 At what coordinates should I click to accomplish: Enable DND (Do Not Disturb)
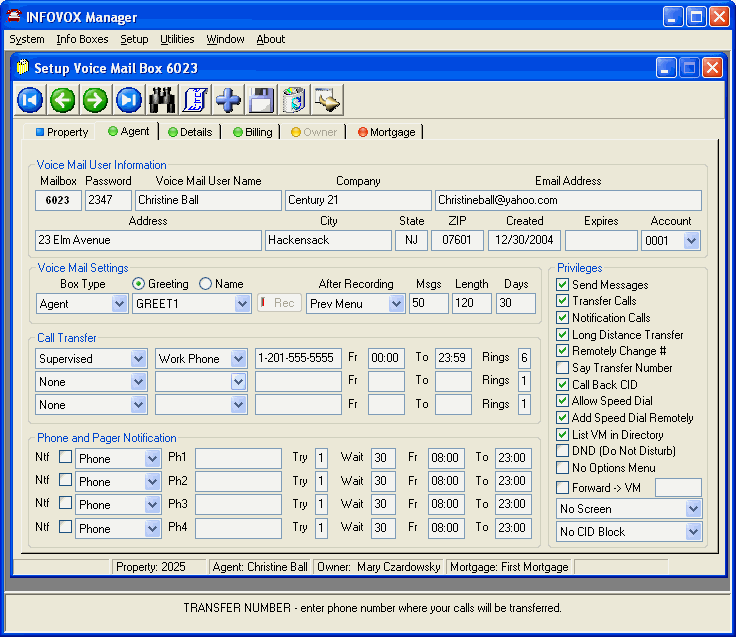click(x=562, y=451)
